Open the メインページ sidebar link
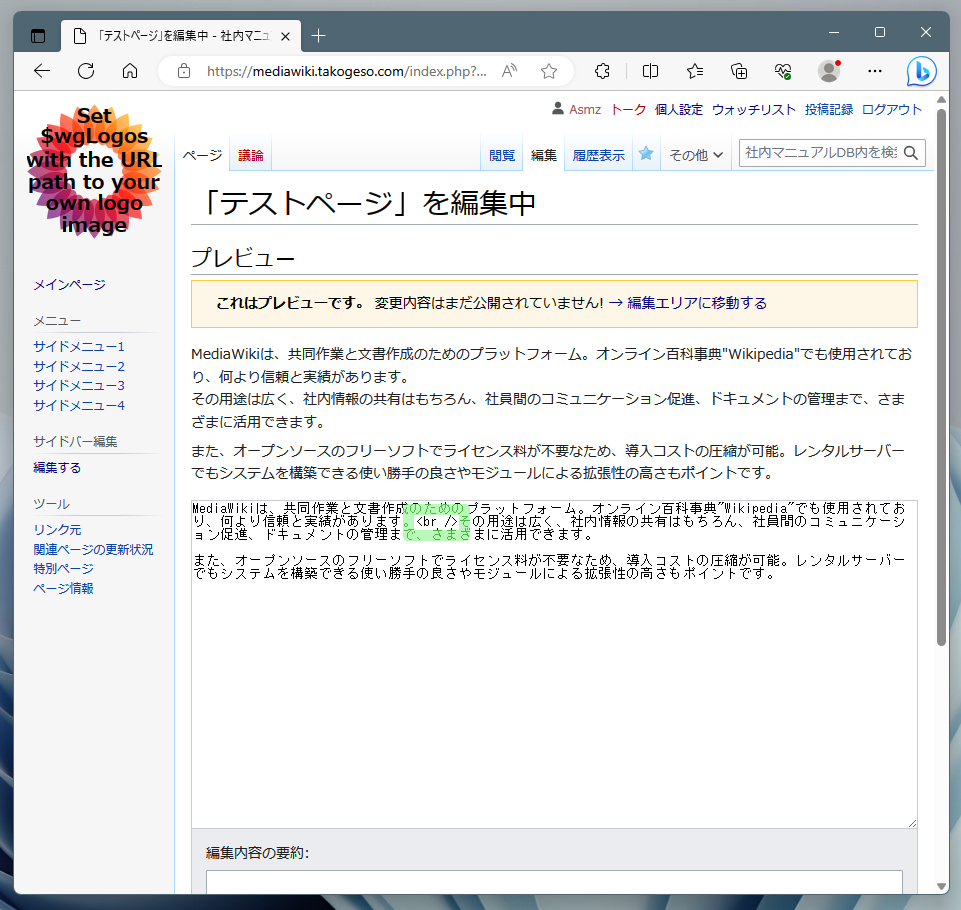This screenshot has height=910, width=961. click(69, 285)
